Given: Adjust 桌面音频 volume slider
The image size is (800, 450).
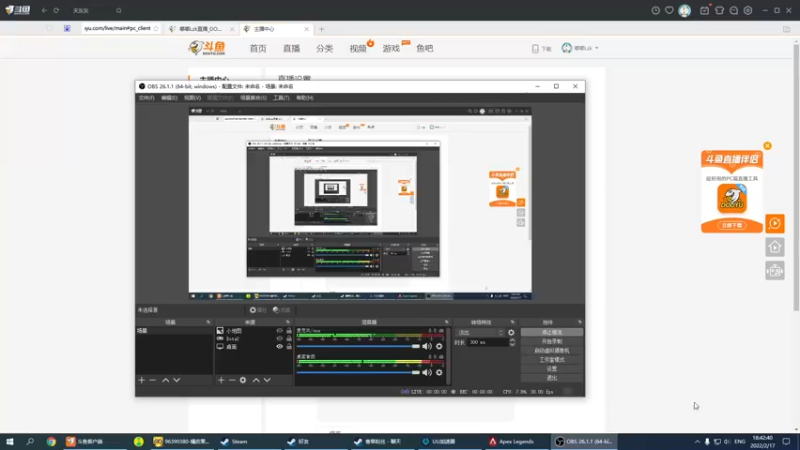Looking at the screenshot, I should click(x=358, y=372).
